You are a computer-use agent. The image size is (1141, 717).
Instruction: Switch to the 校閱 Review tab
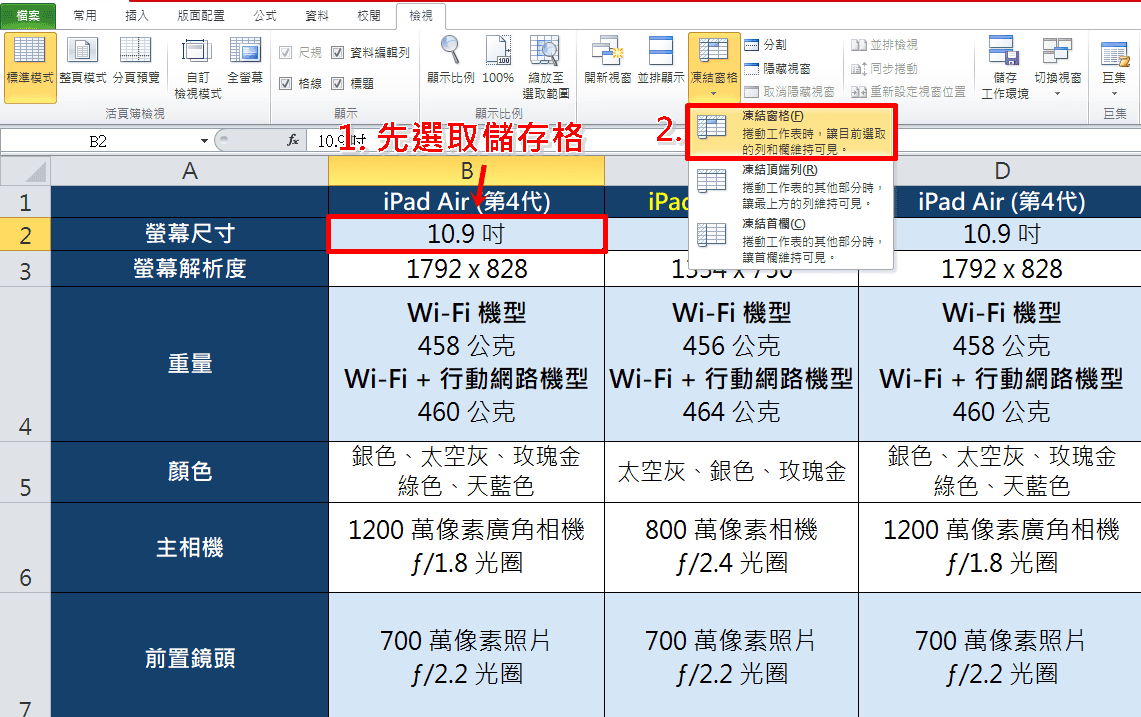pyautogui.click(x=369, y=15)
